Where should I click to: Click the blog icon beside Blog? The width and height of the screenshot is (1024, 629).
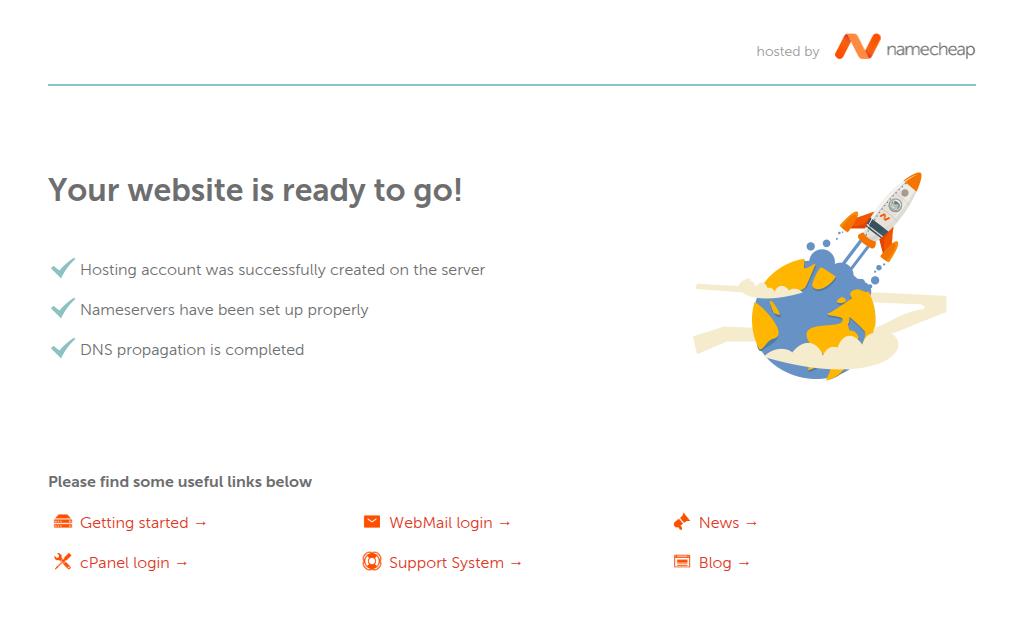click(x=681, y=561)
